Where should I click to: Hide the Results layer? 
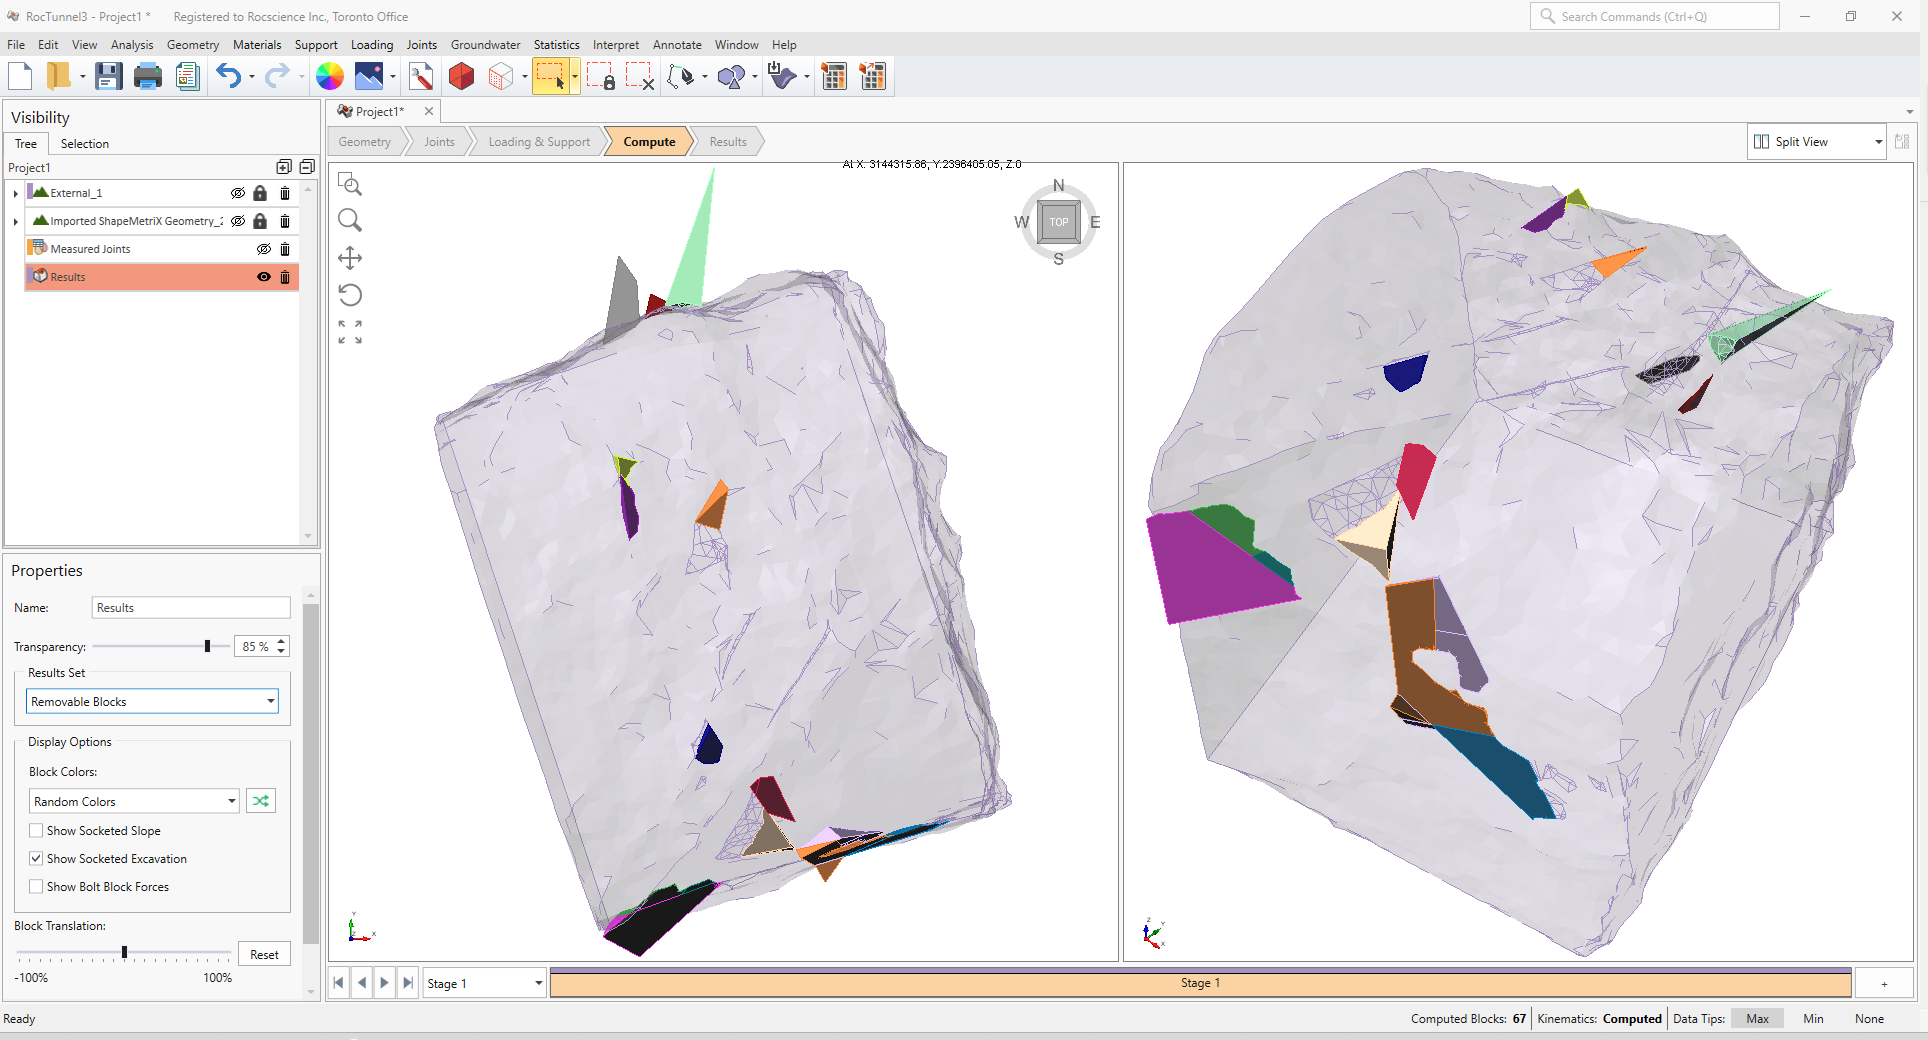click(x=264, y=277)
